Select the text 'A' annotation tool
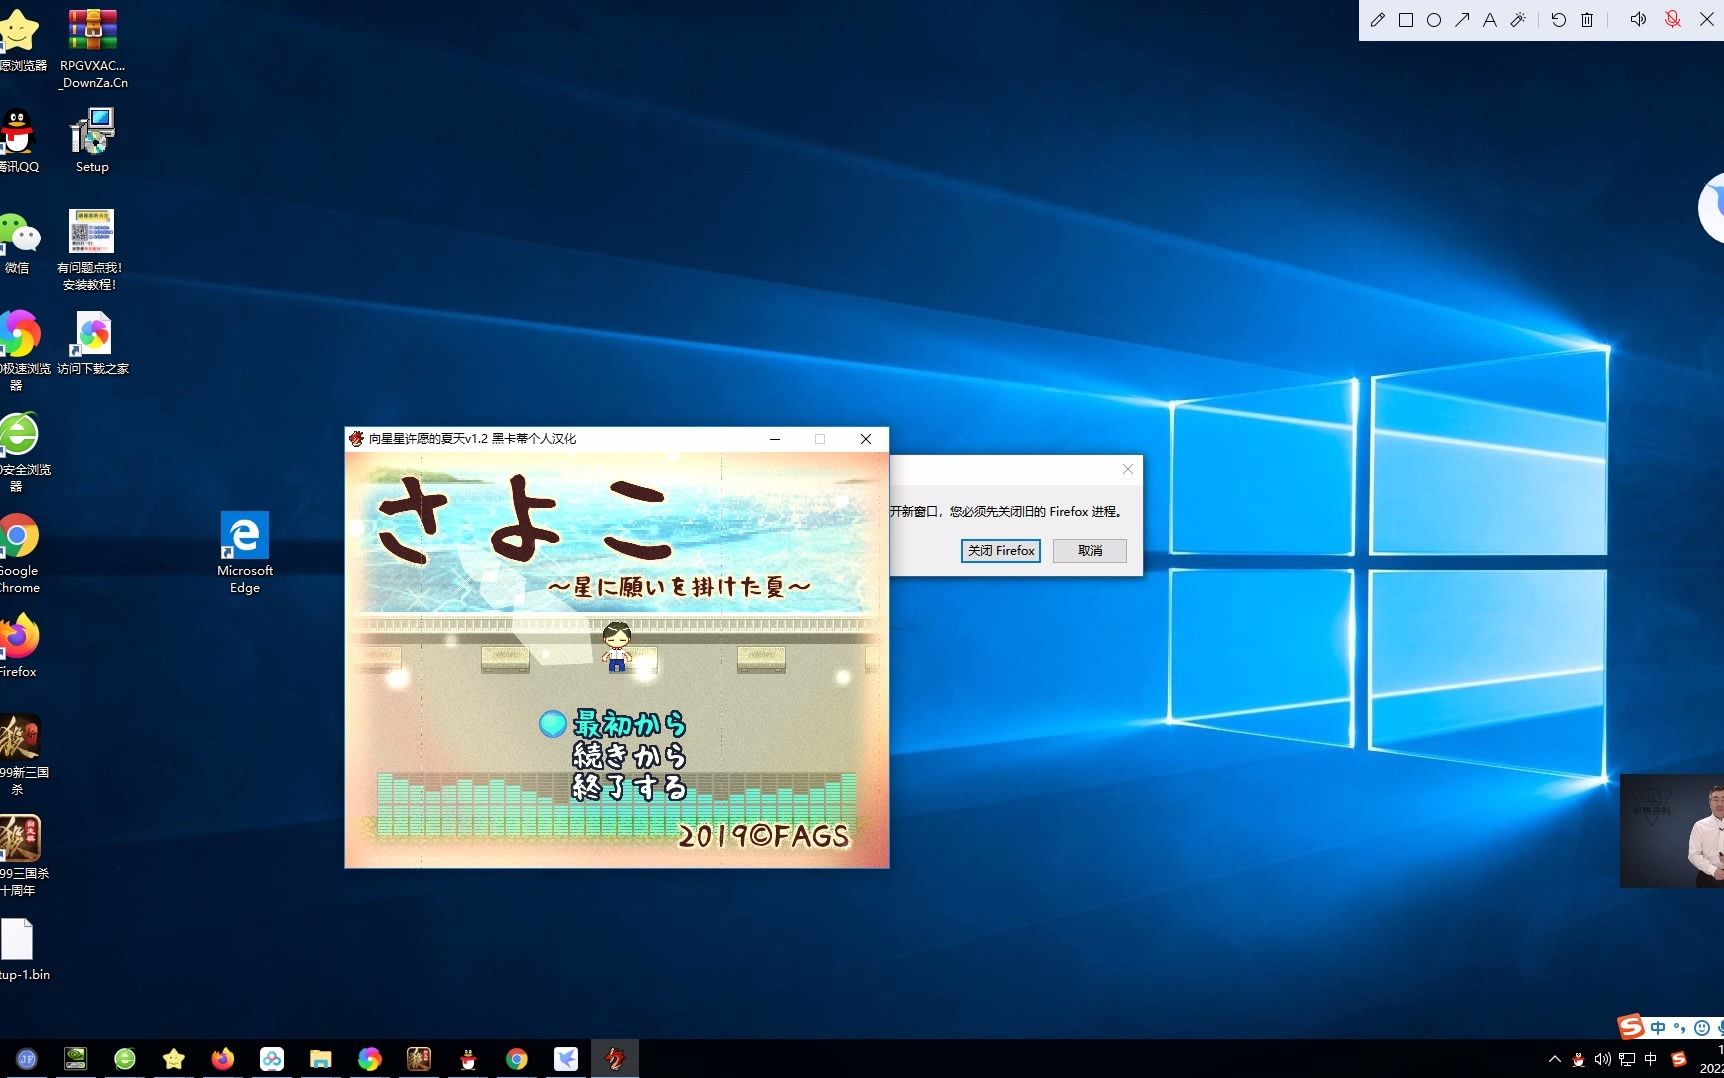This screenshot has width=1724, height=1078. point(1489,20)
